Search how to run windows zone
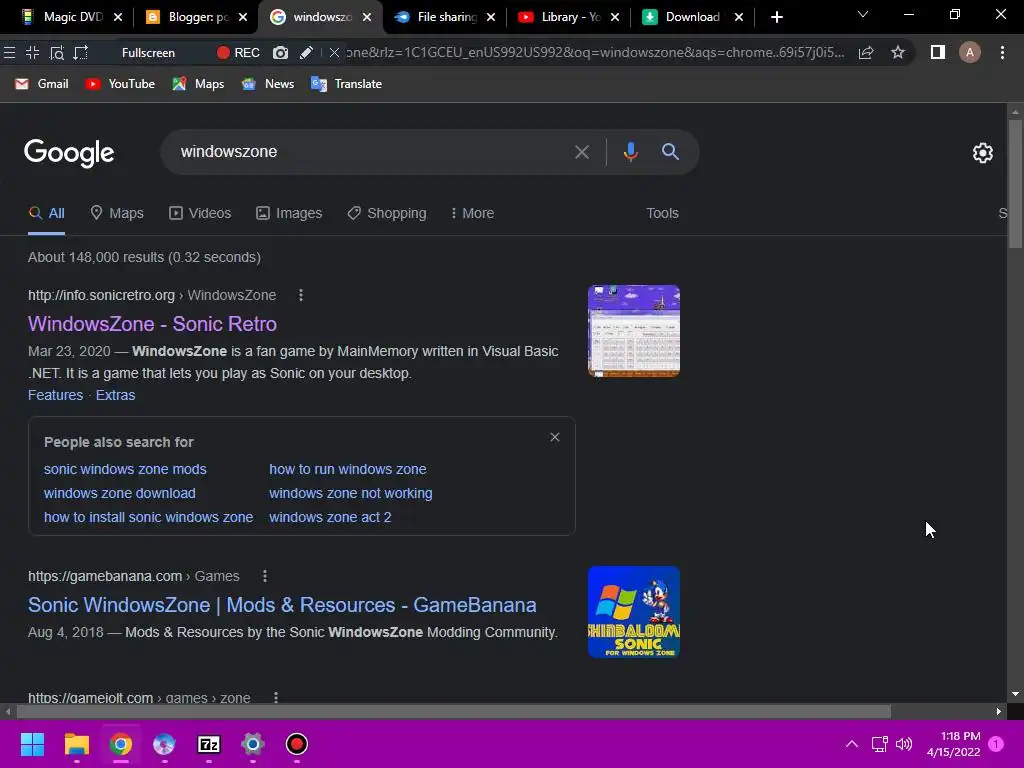This screenshot has height=768, width=1024. pos(347,470)
